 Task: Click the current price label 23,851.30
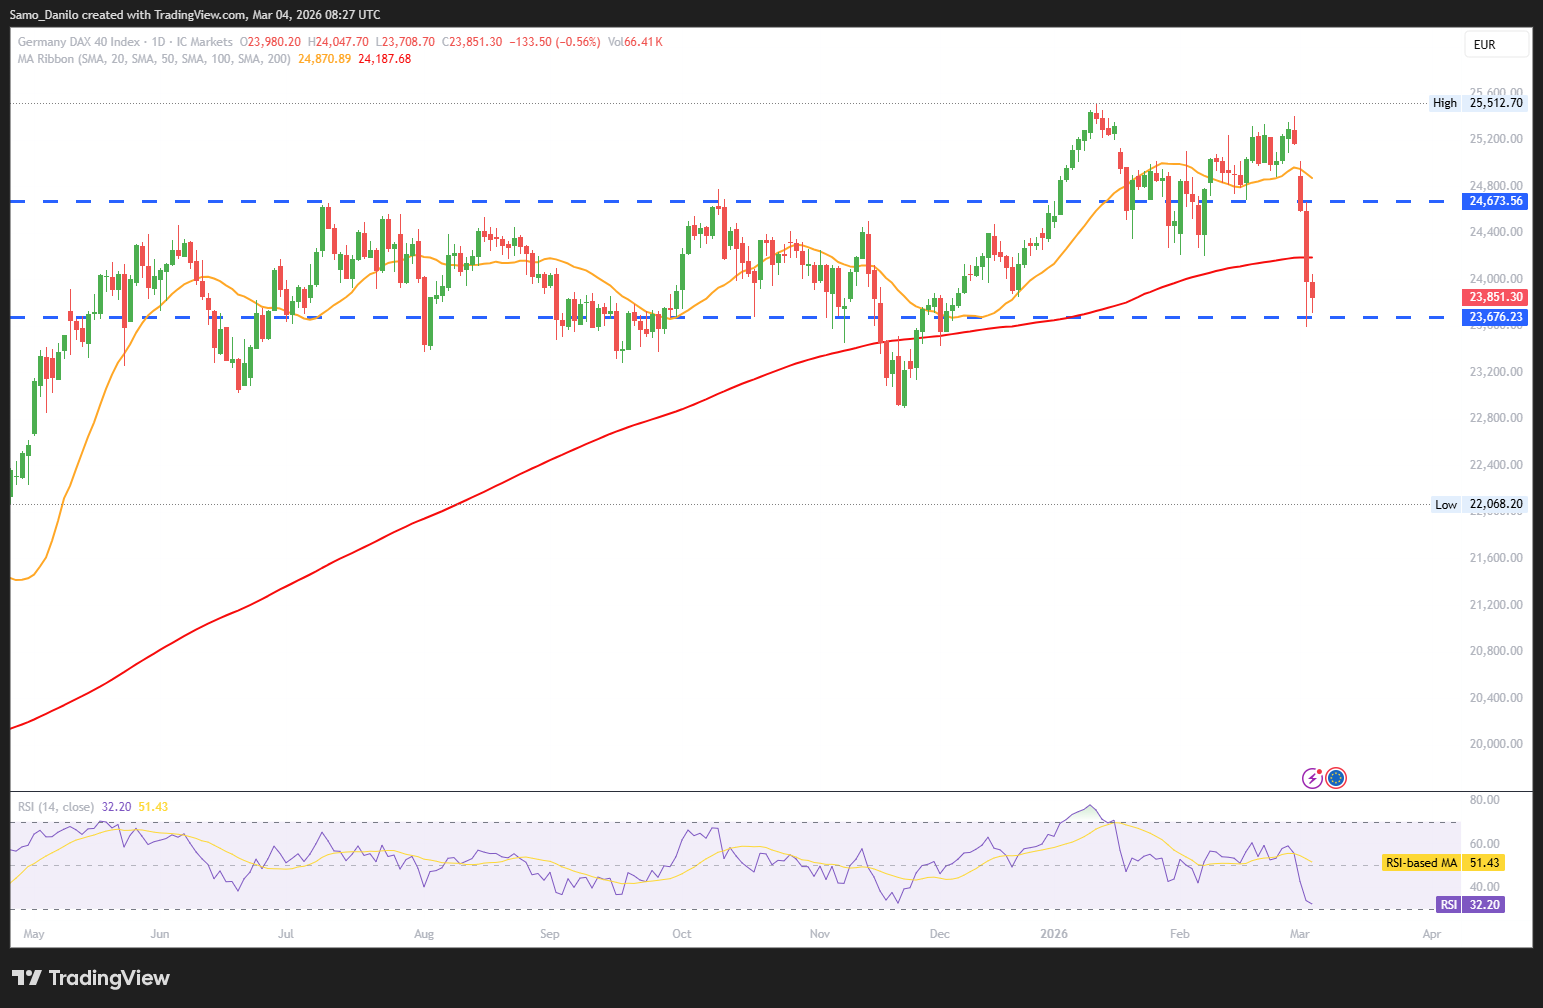tap(1496, 297)
